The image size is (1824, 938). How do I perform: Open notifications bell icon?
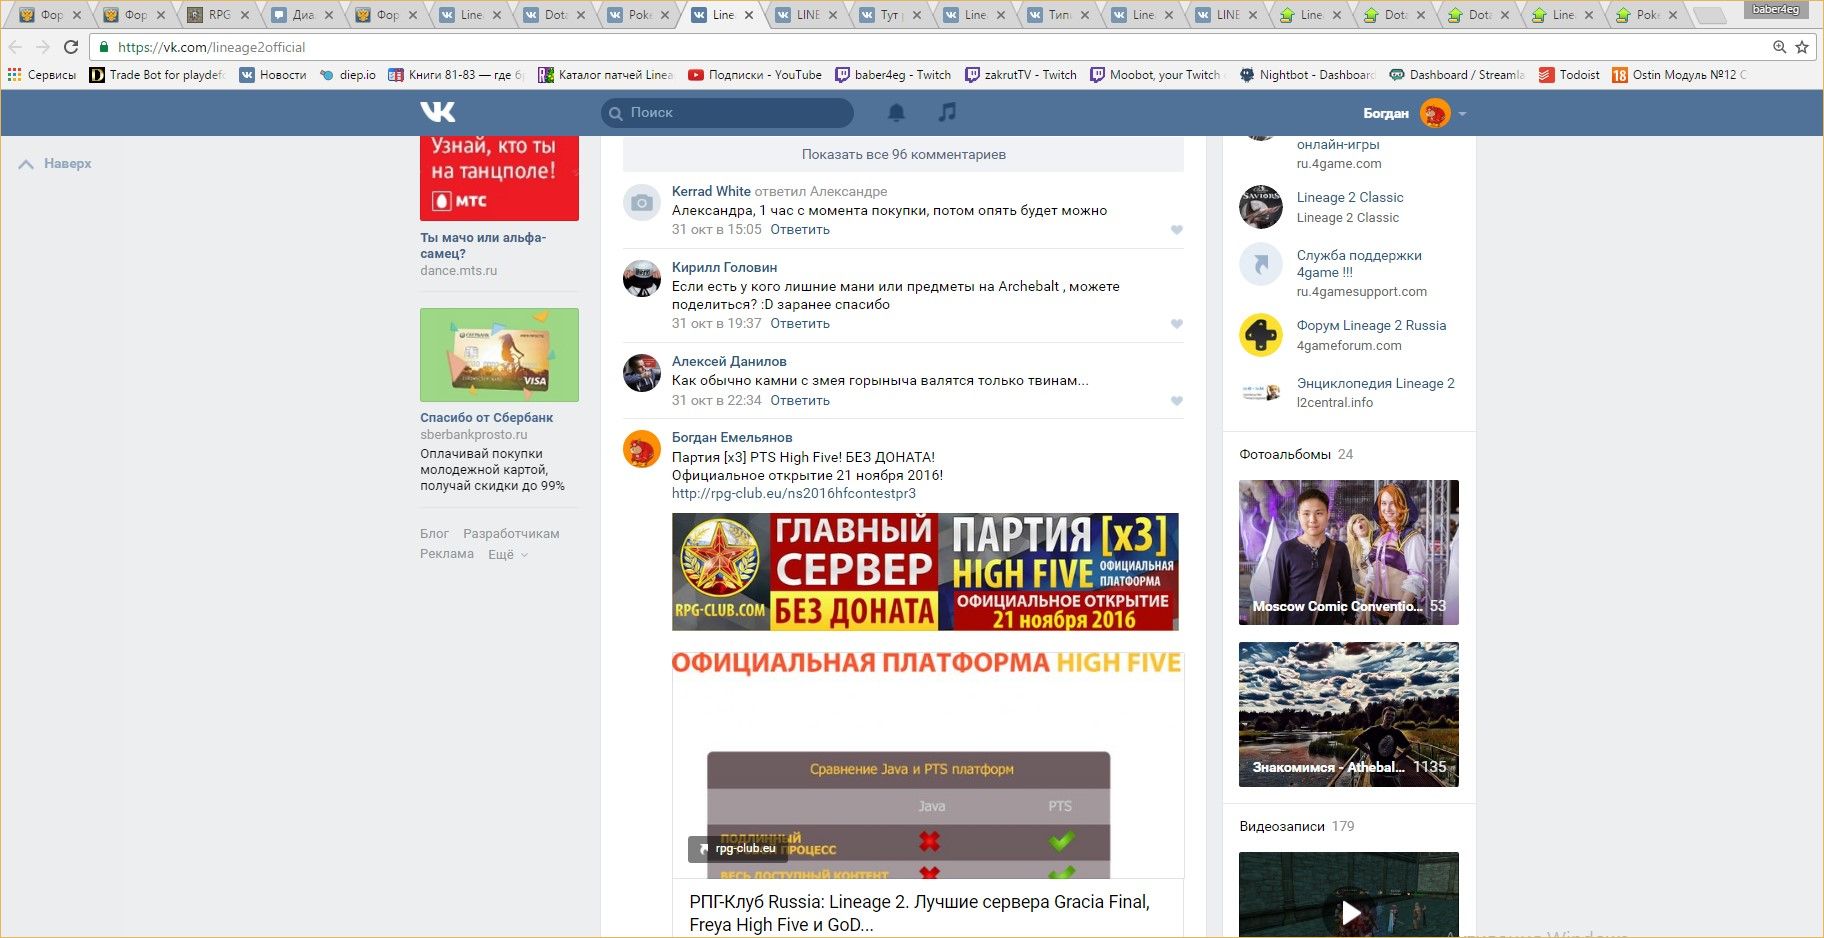tap(896, 112)
